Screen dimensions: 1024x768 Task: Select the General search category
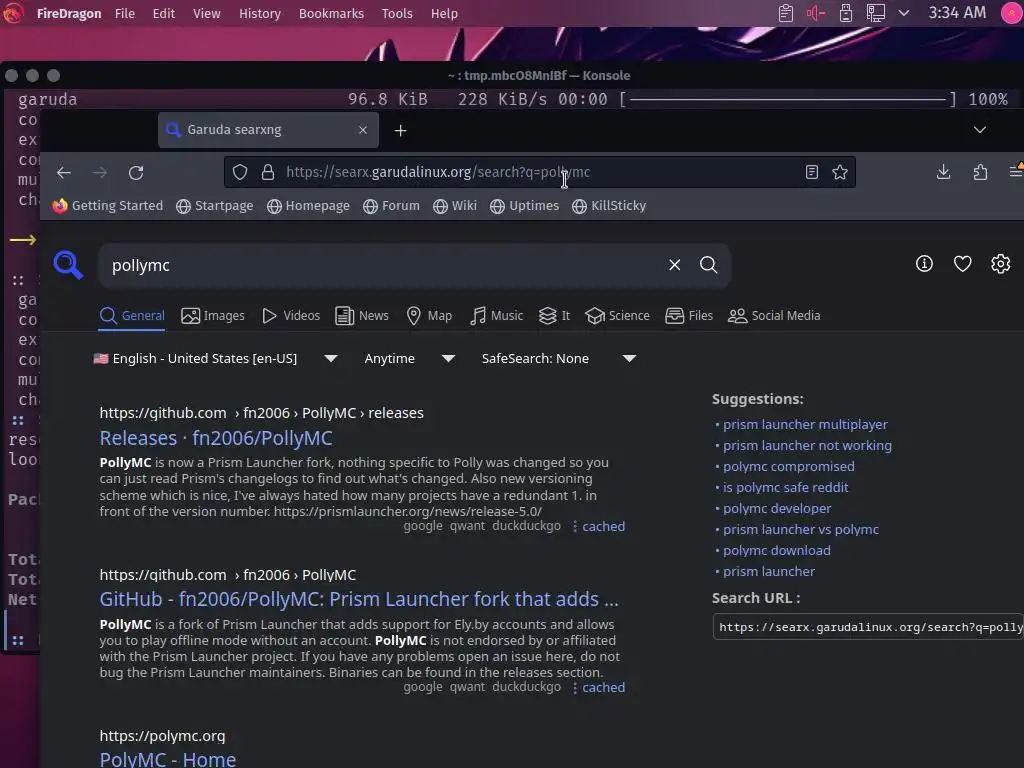click(x=132, y=315)
